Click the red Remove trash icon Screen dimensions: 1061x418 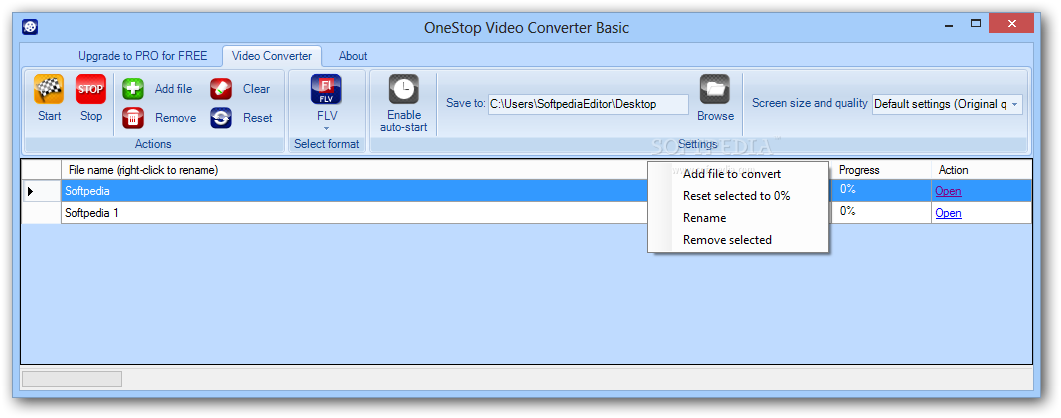[133, 118]
